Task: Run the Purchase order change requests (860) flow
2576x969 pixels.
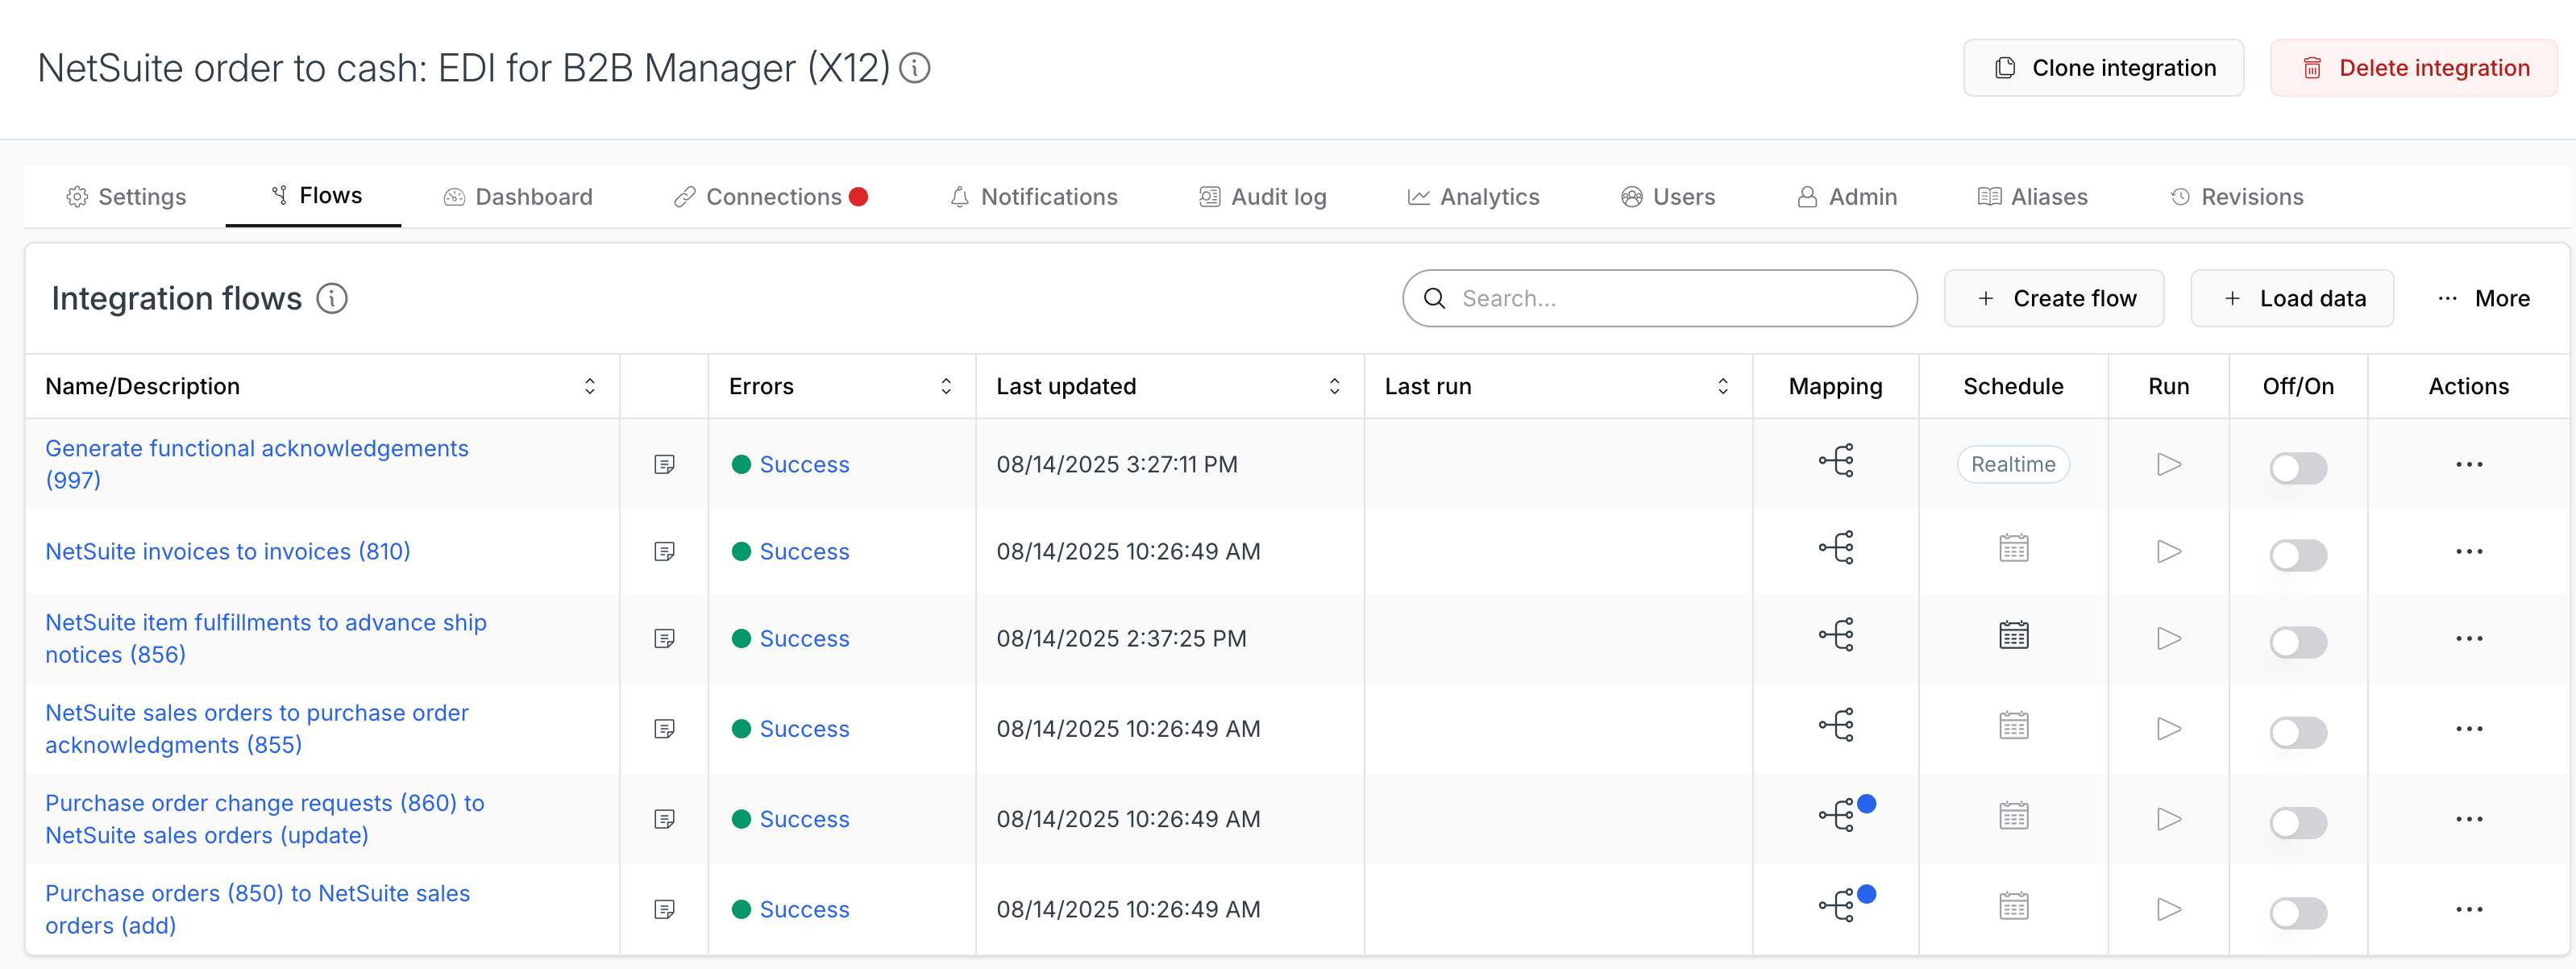Action: 2169,819
